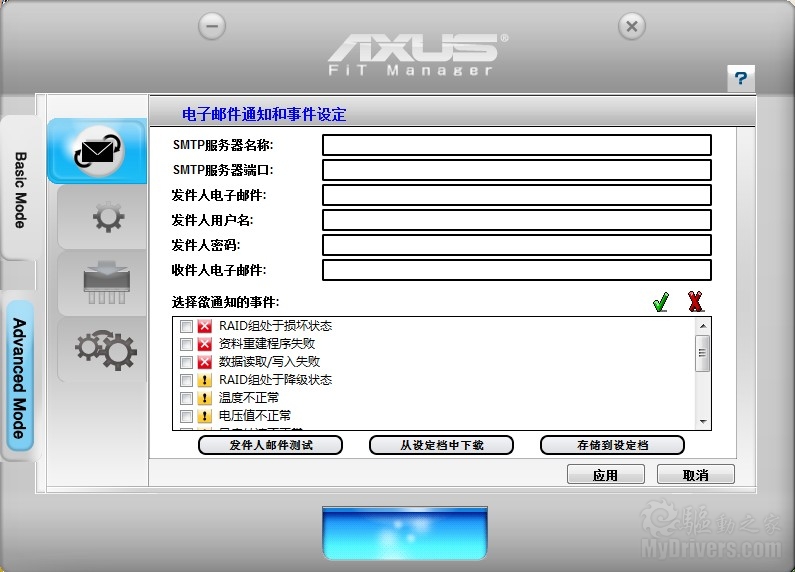This screenshot has width=795, height=572.
Task: Click the round minimize icon in header
Action: pyautogui.click(x=212, y=27)
